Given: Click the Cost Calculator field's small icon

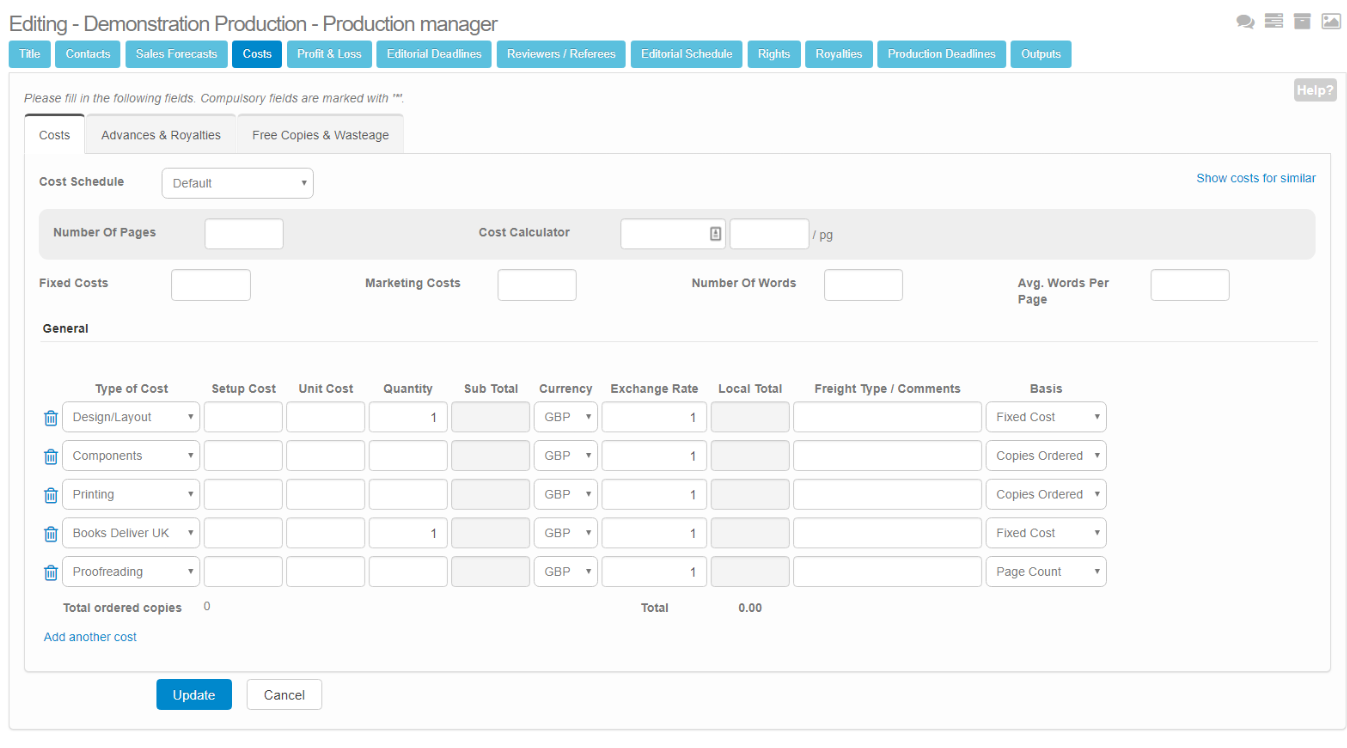Looking at the screenshot, I should (x=715, y=234).
